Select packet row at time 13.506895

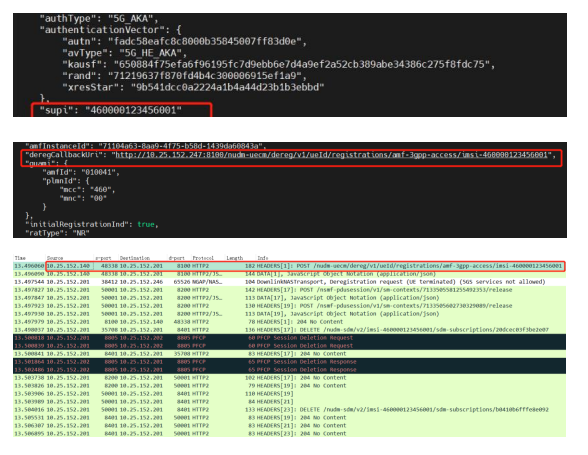290,433
